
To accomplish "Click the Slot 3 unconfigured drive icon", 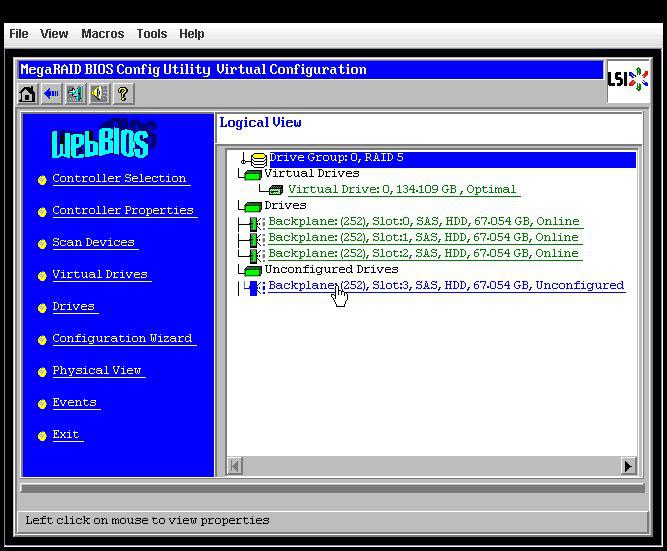I will [254, 287].
